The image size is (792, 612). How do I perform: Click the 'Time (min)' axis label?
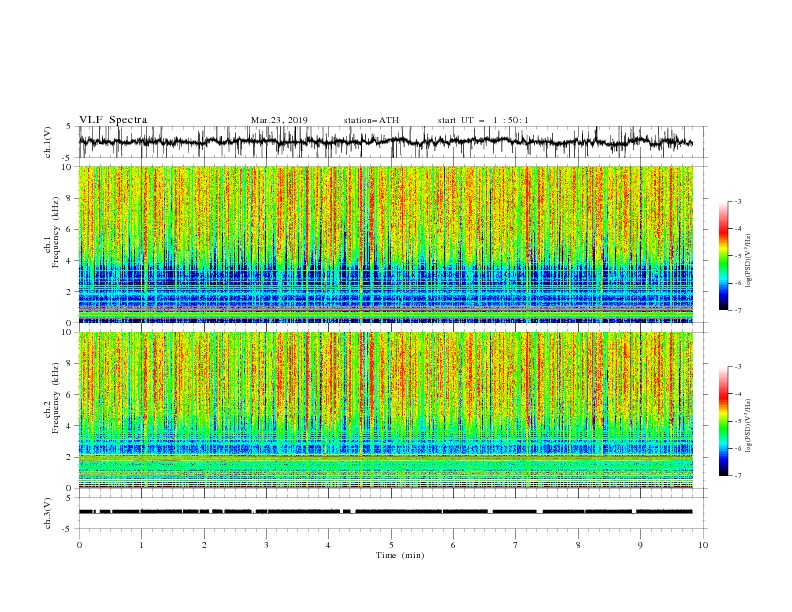click(400, 555)
